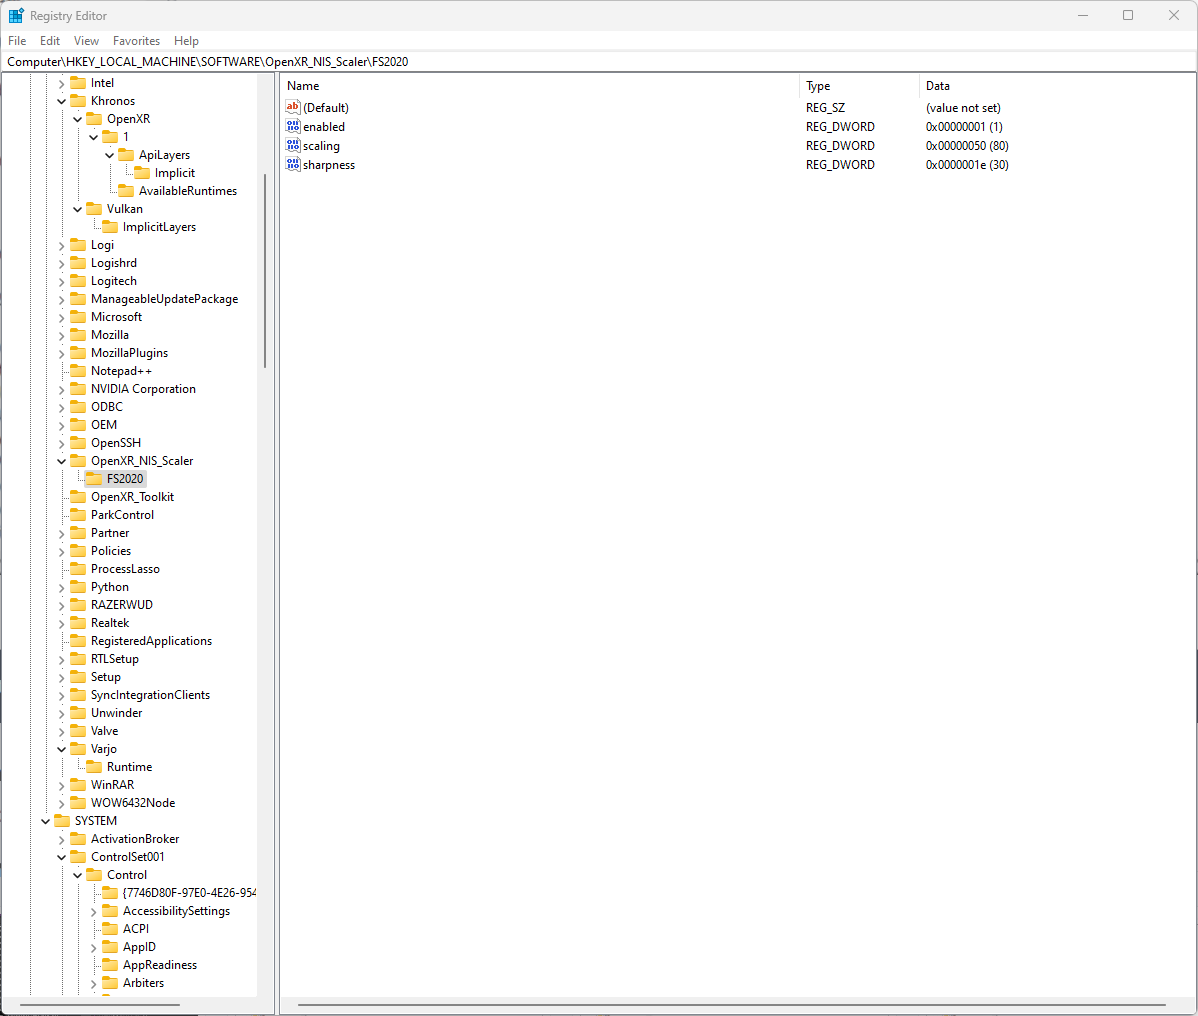Open the Edit menu
Image resolution: width=1198 pixels, height=1016 pixels.
point(50,40)
